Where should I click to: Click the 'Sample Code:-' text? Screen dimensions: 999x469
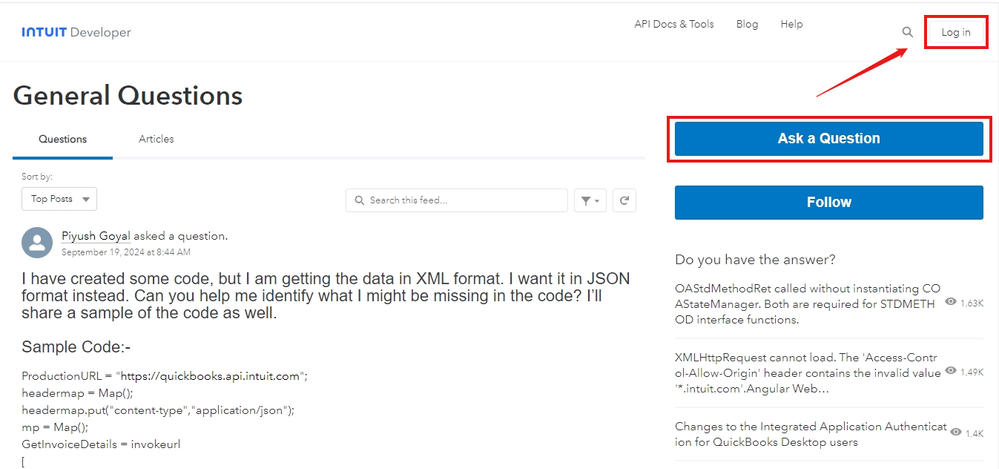pyautogui.click(x=76, y=347)
